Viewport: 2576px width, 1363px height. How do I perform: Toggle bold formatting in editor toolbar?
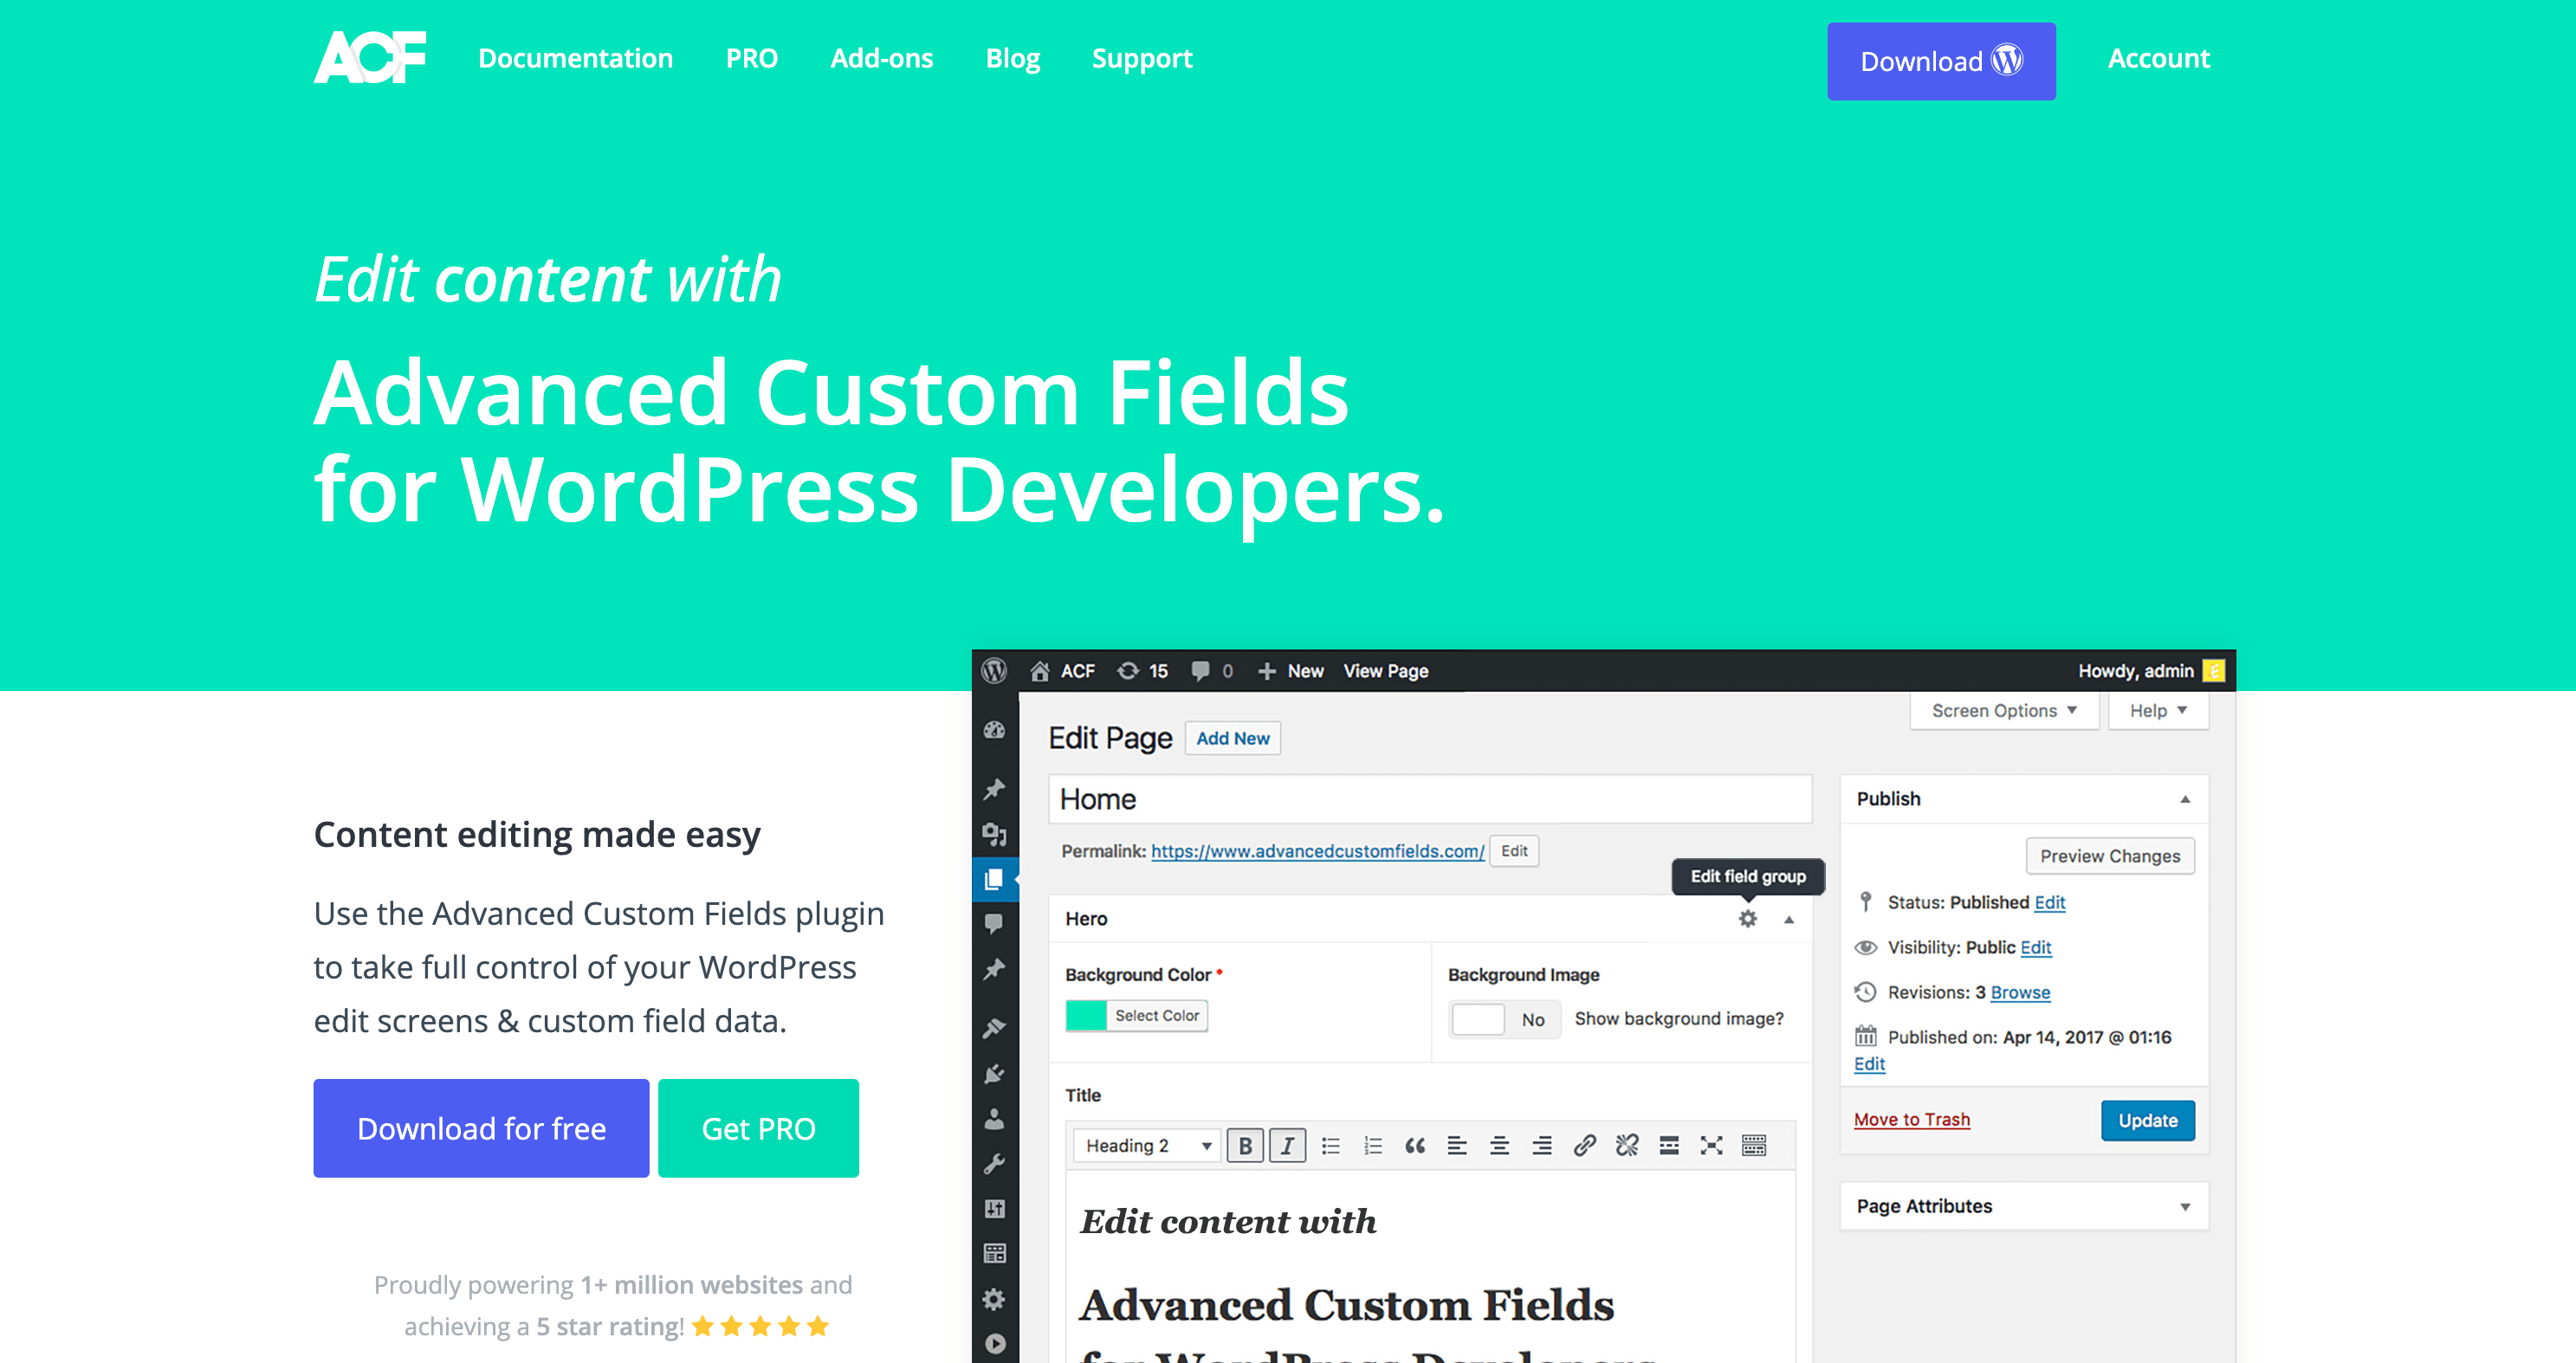click(1245, 1146)
